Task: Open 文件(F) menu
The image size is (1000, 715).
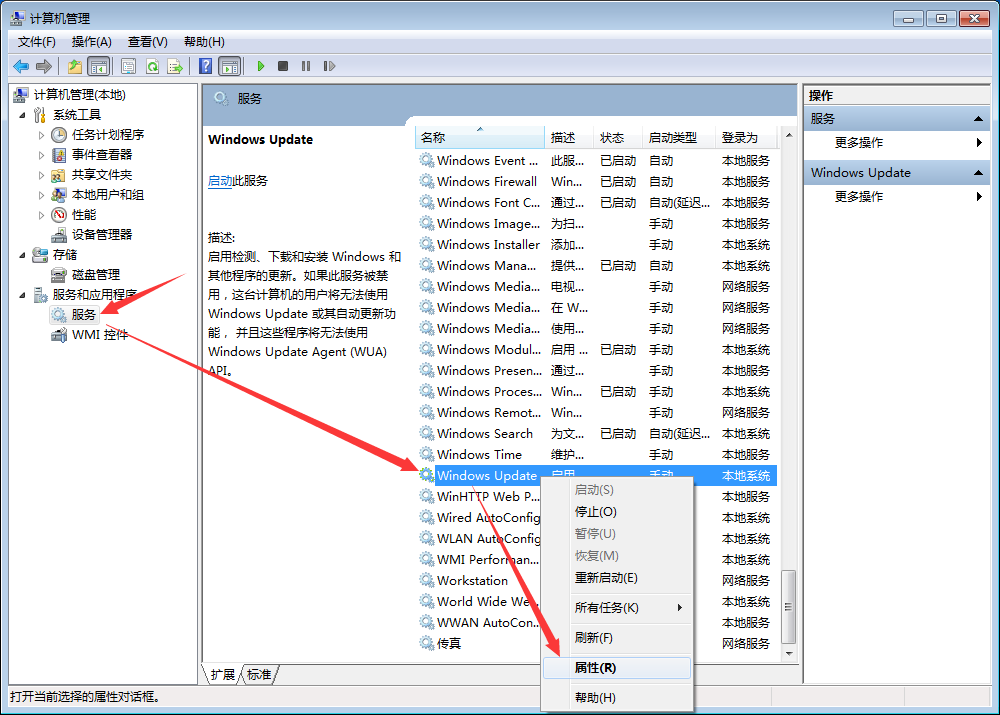Action: point(36,42)
